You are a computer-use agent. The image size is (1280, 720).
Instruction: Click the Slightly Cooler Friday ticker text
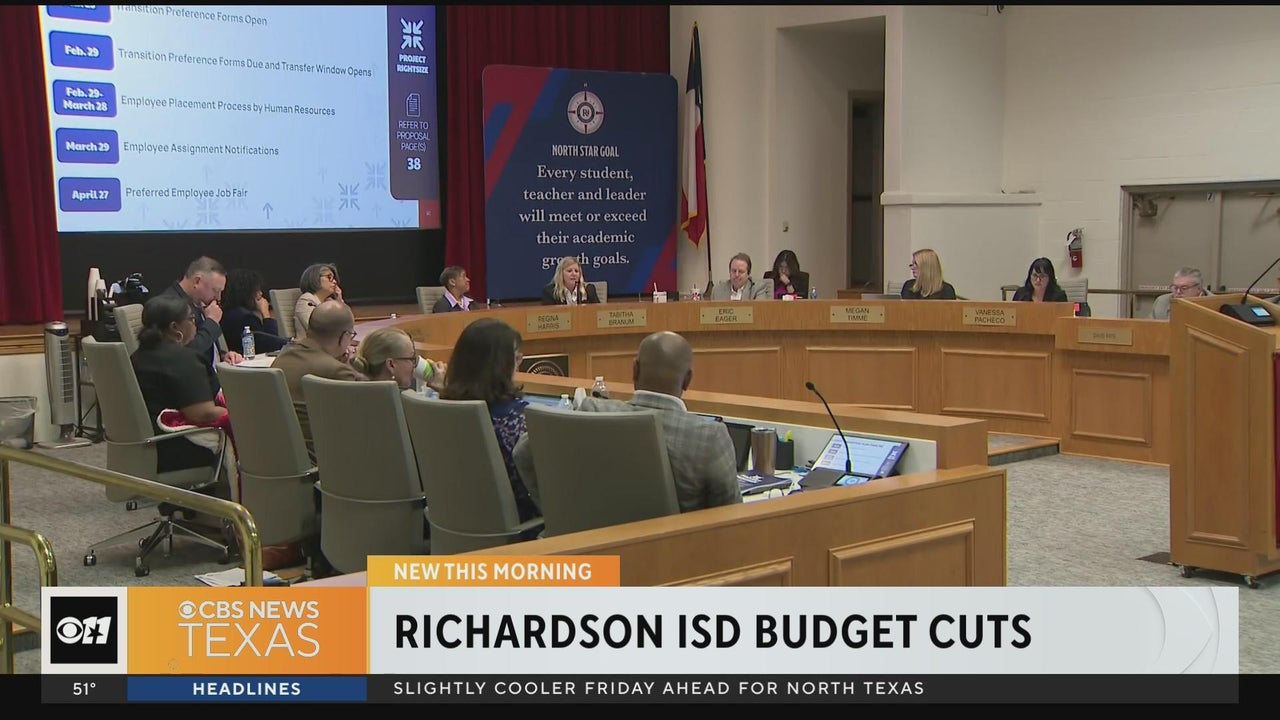pos(658,689)
